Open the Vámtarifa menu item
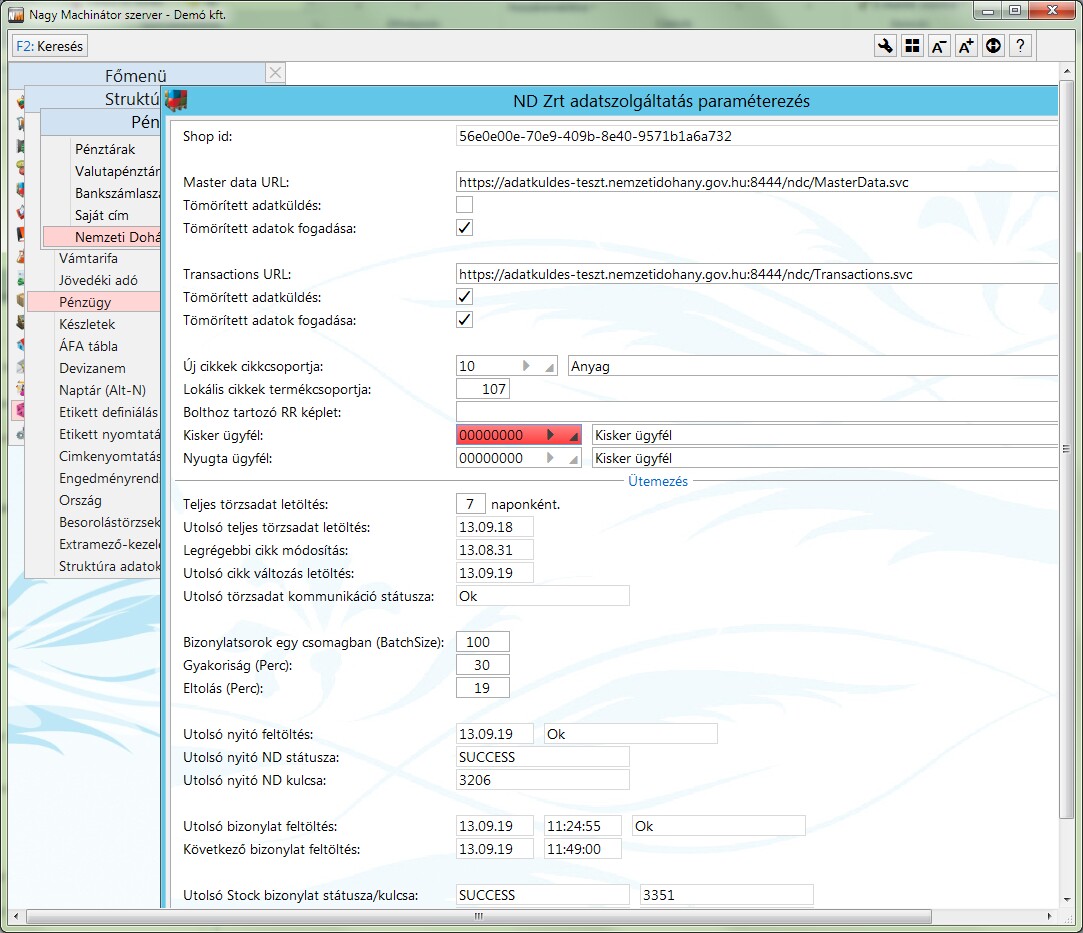The height and width of the screenshot is (933, 1083). pyautogui.click(x=88, y=258)
